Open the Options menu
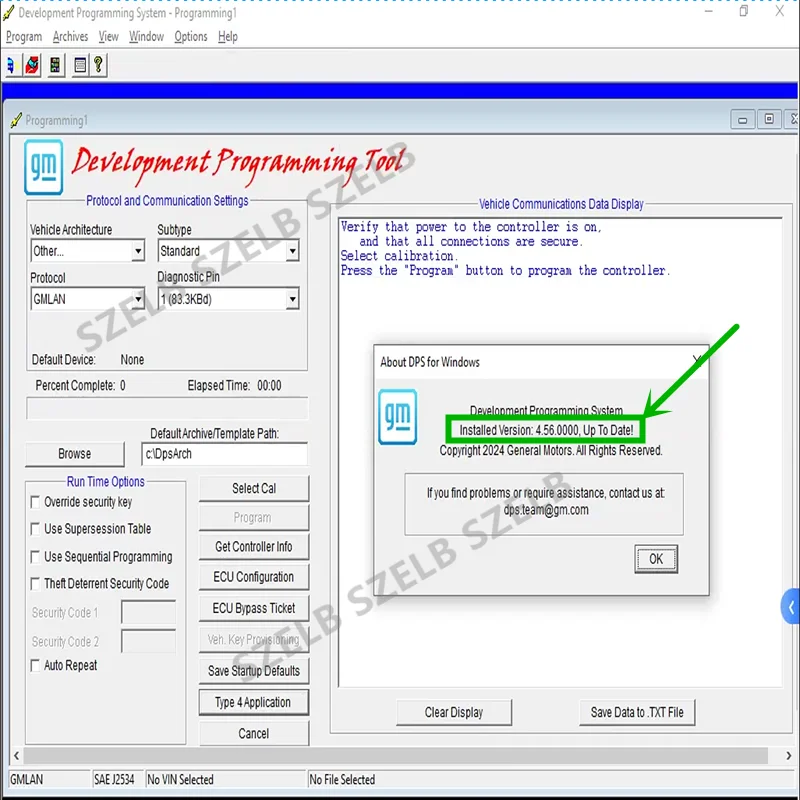The height and width of the screenshot is (800, 800). coord(191,37)
